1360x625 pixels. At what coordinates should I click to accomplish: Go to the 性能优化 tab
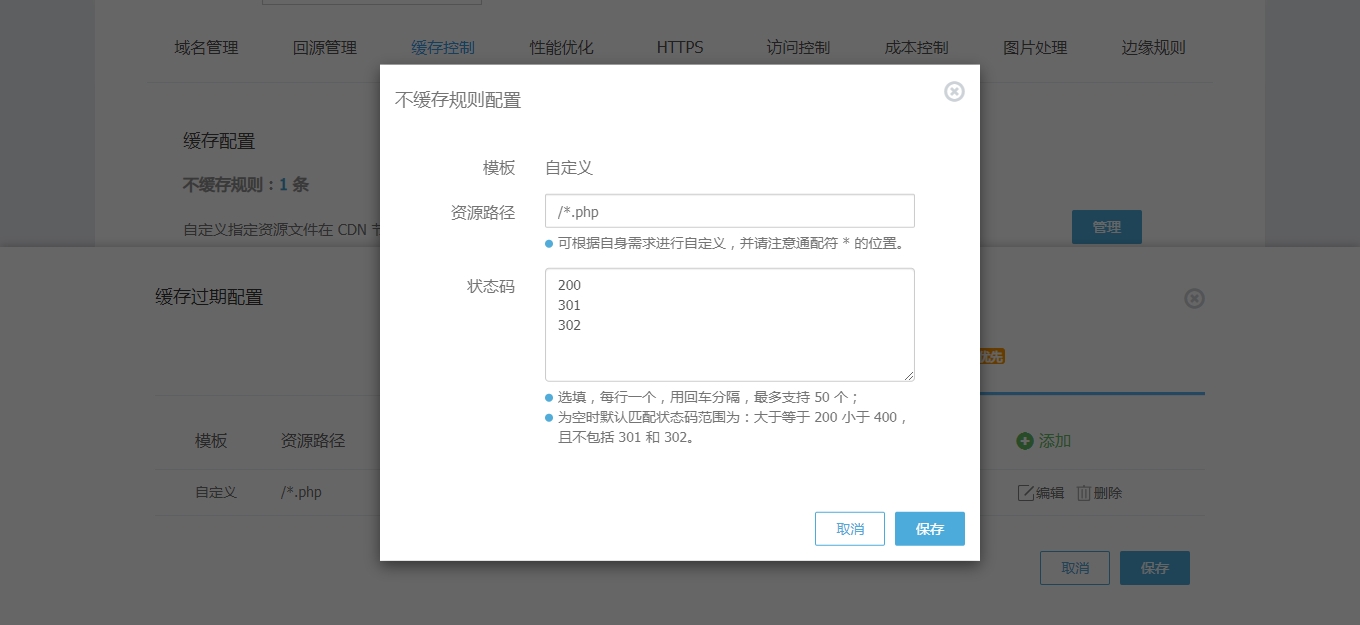click(562, 48)
